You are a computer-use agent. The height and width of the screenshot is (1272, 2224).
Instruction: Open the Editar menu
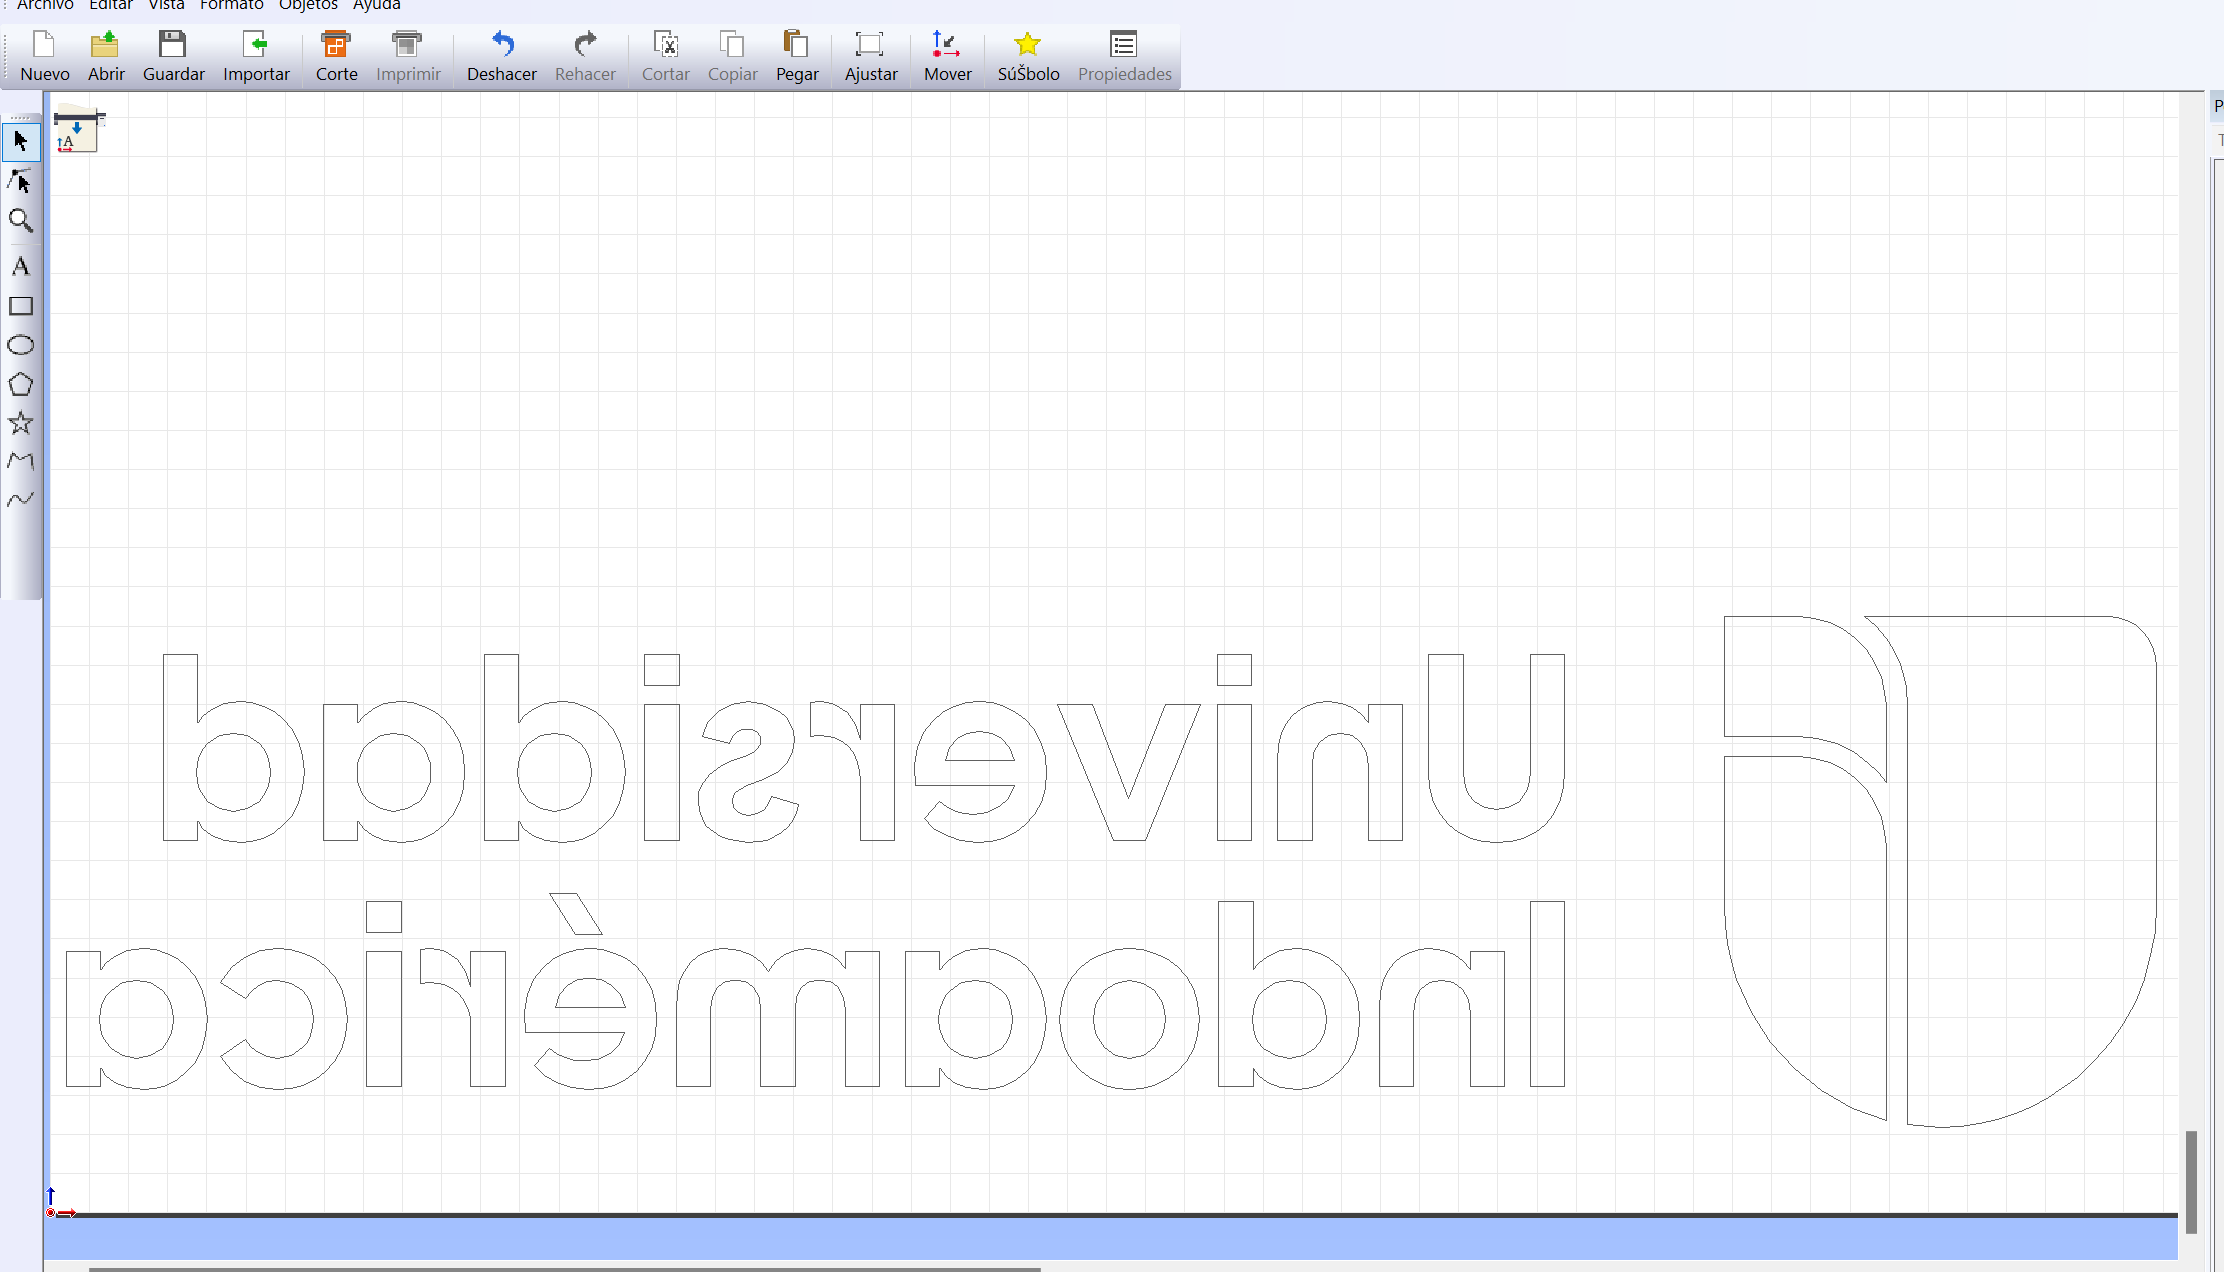click(110, 5)
